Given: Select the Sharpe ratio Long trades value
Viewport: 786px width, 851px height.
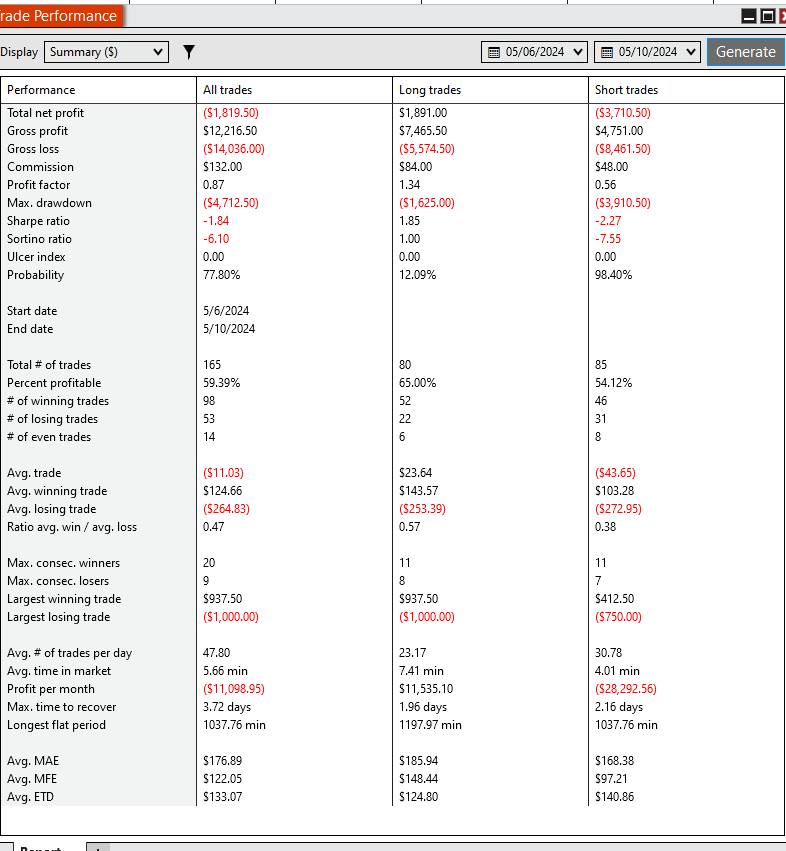Looking at the screenshot, I should click(409, 221).
